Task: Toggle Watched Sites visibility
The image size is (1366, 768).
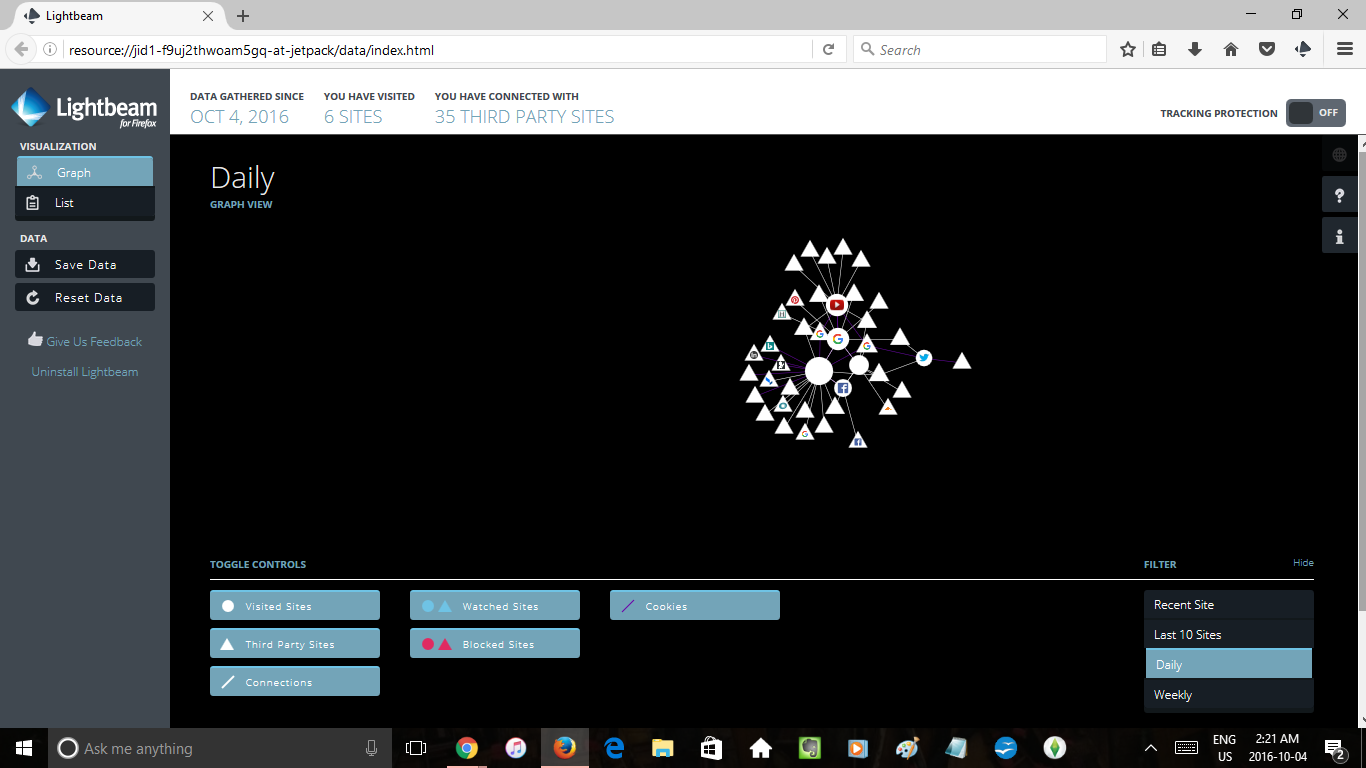Action: pyautogui.click(x=495, y=606)
